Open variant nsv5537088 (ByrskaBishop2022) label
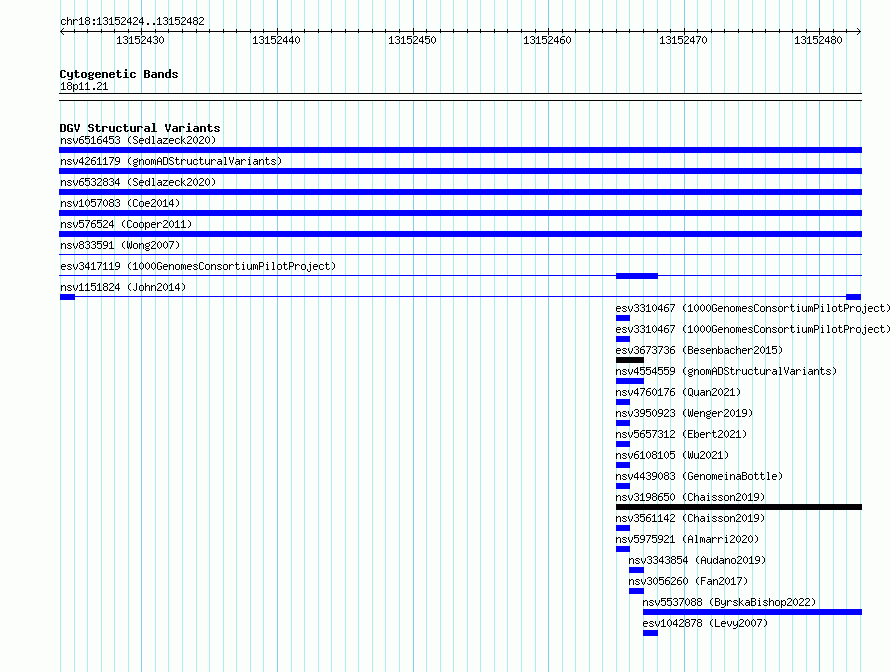The height and width of the screenshot is (672, 890). pyautogui.click(x=729, y=602)
